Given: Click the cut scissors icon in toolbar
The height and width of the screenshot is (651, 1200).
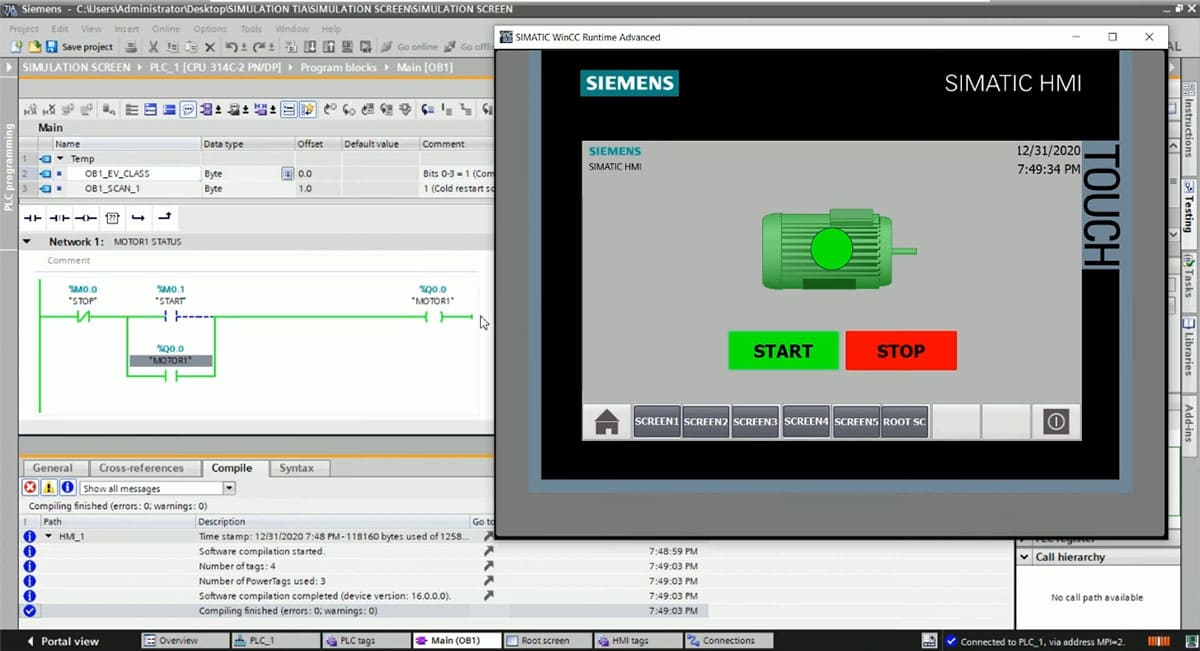Looking at the screenshot, I should (154, 47).
